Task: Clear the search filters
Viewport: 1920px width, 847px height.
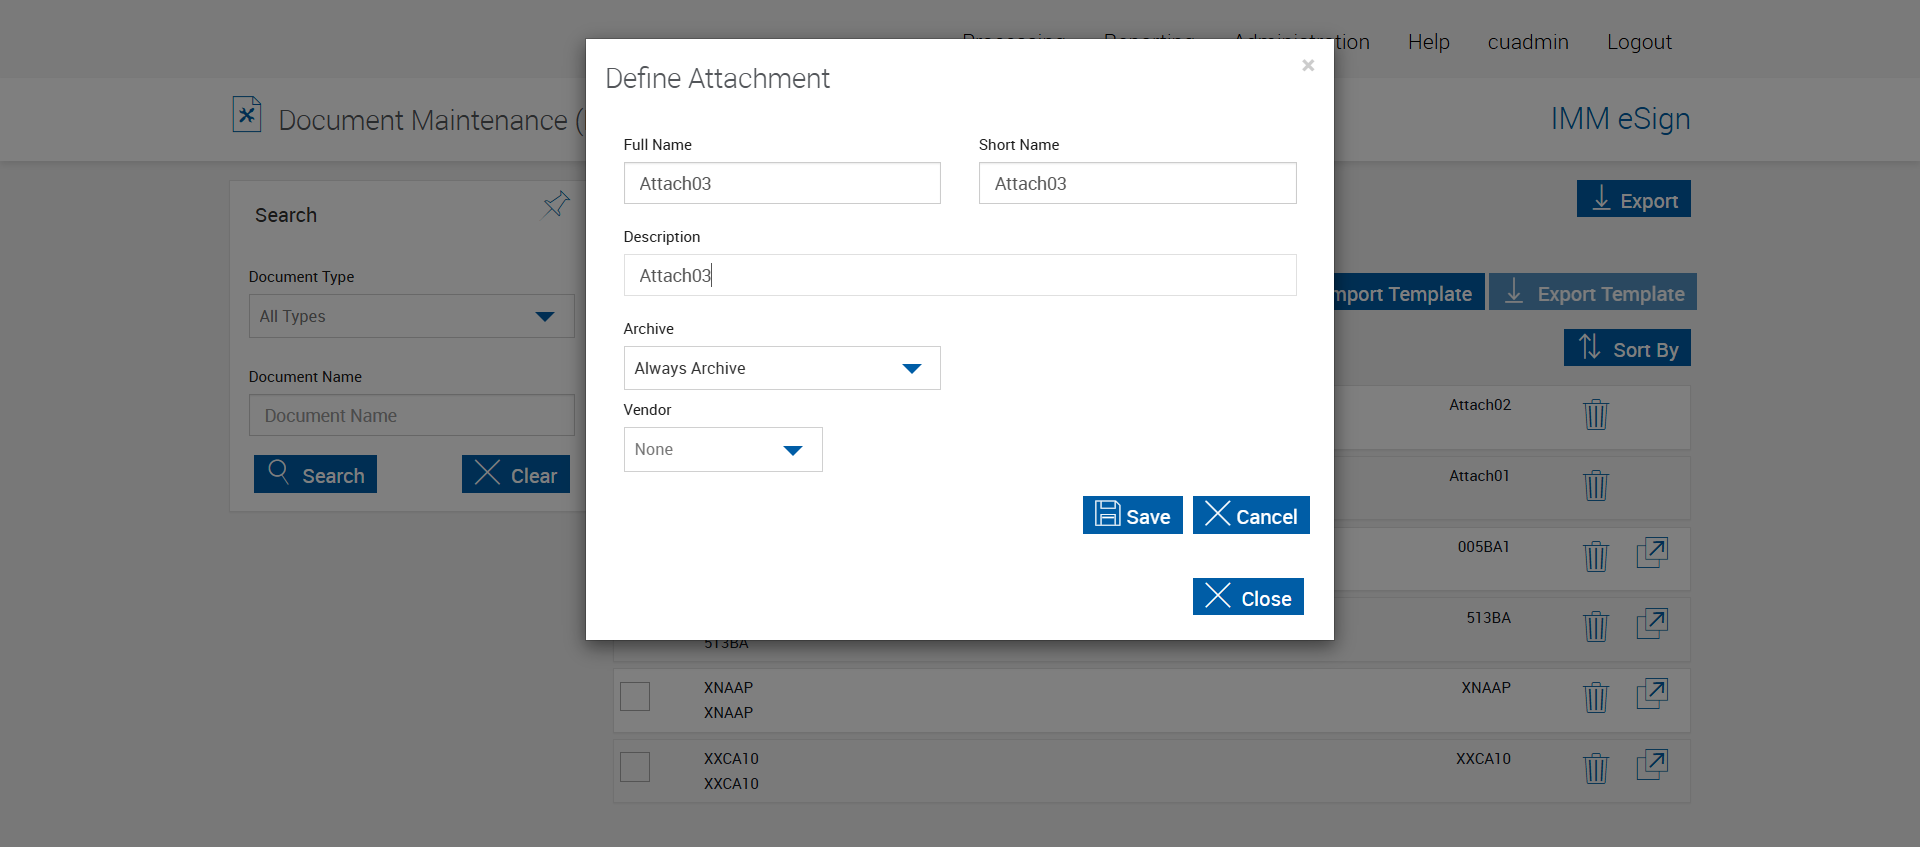Action: pos(516,474)
